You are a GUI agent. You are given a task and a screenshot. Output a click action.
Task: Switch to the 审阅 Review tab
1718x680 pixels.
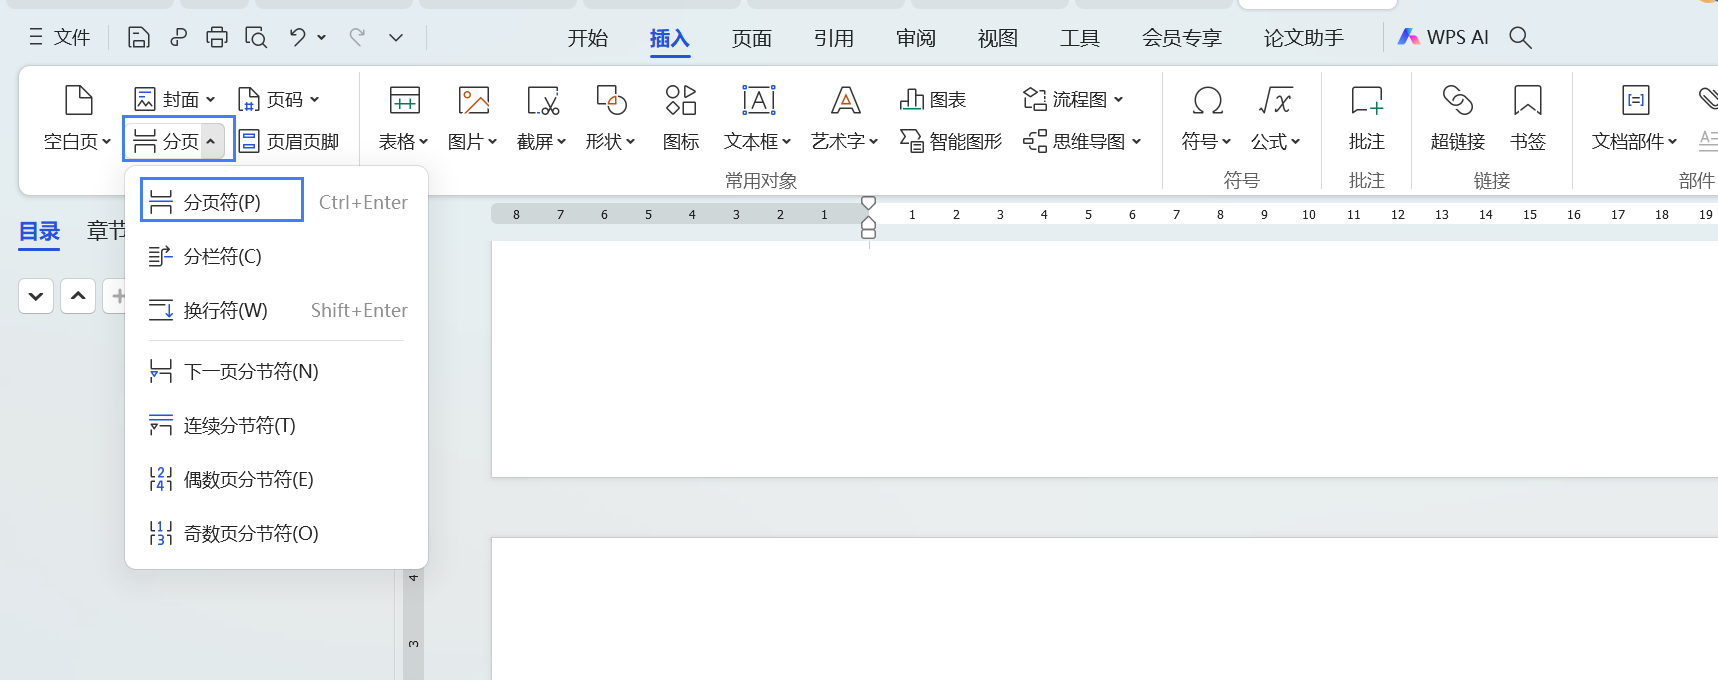click(x=916, y=38)
